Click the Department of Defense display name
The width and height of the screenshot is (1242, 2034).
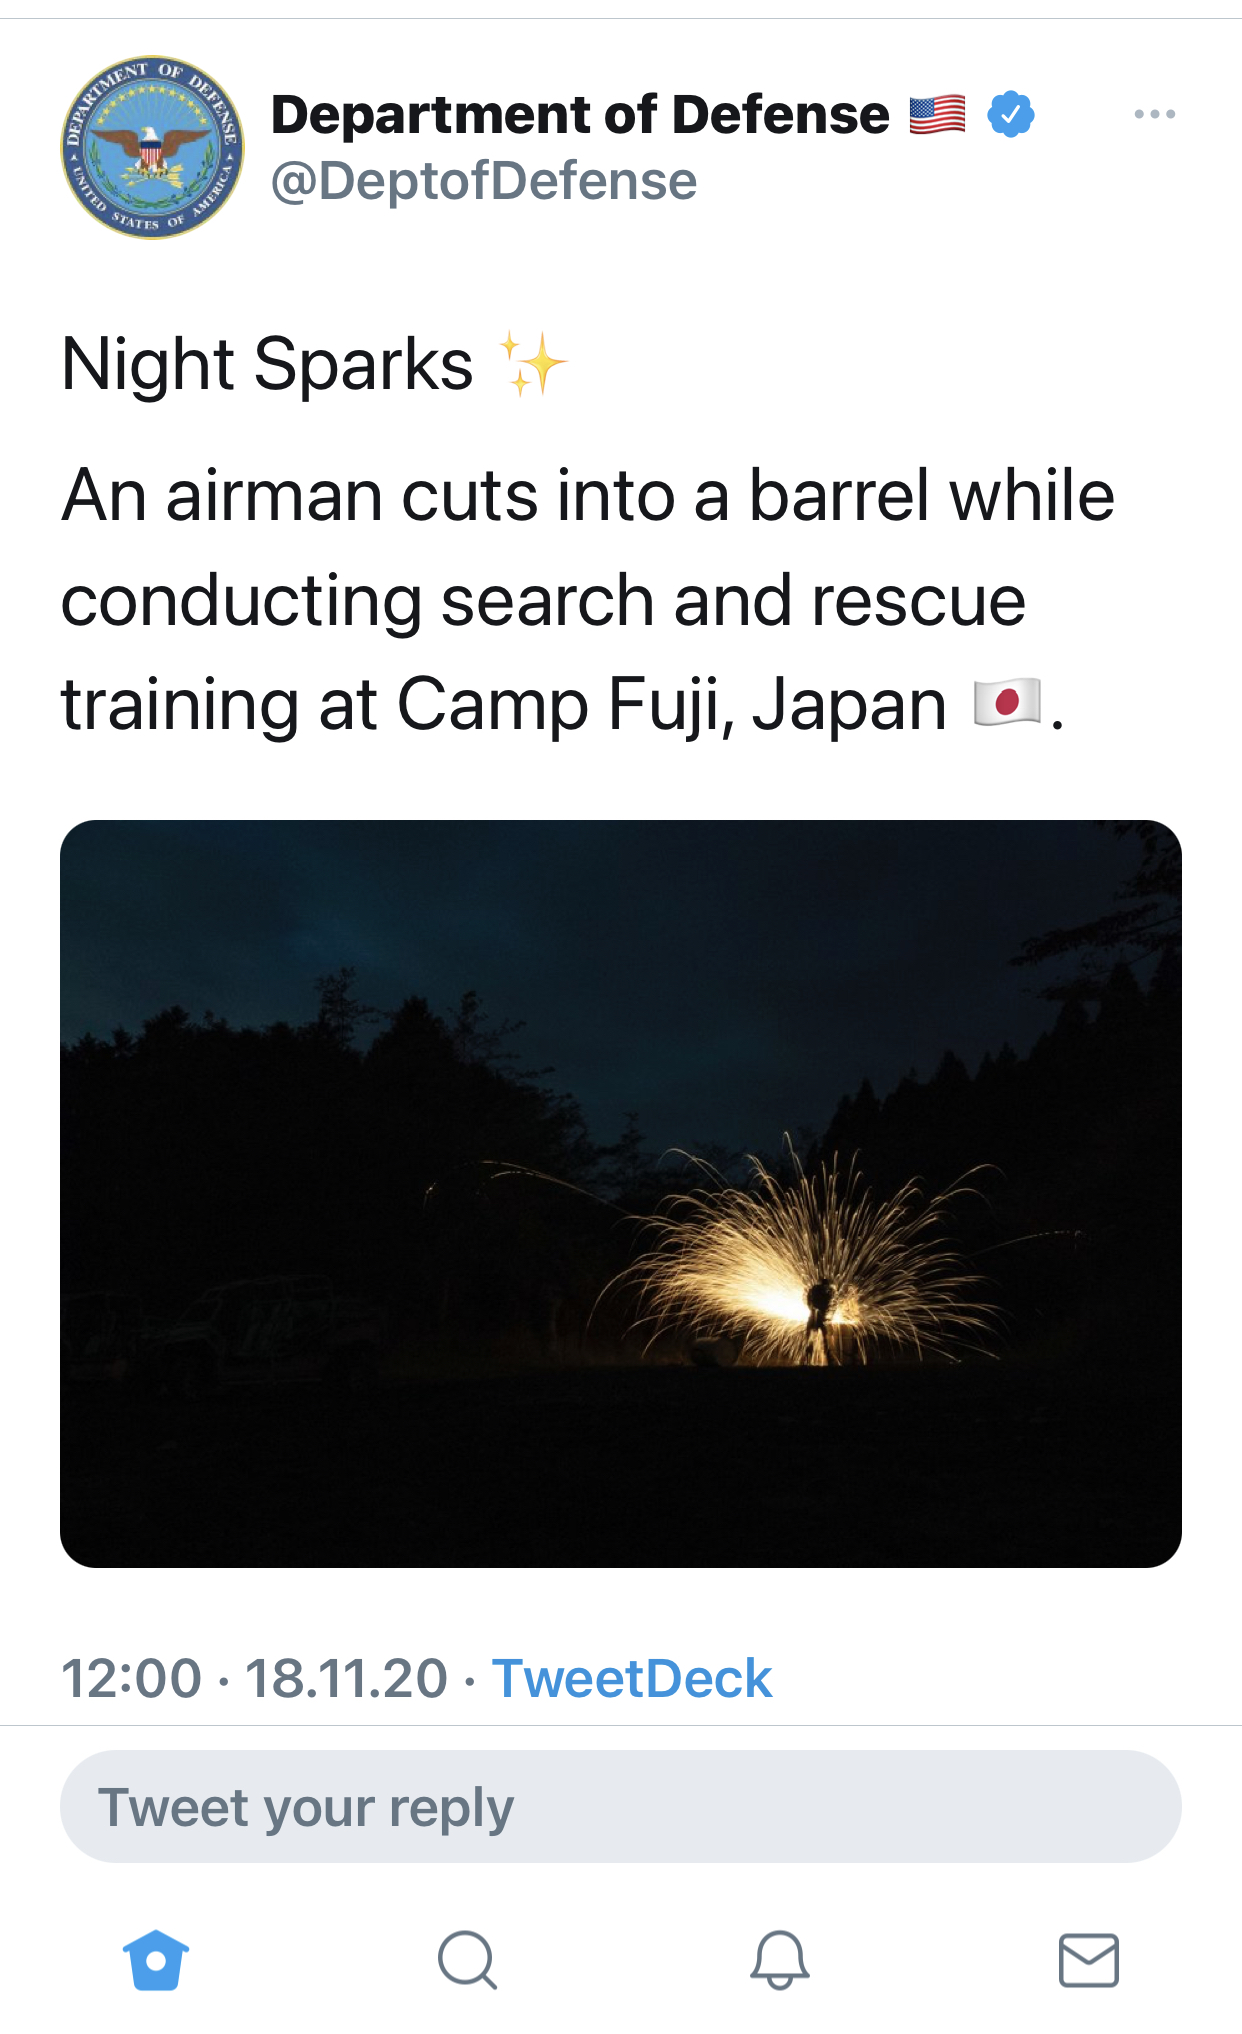click(580, 114)
